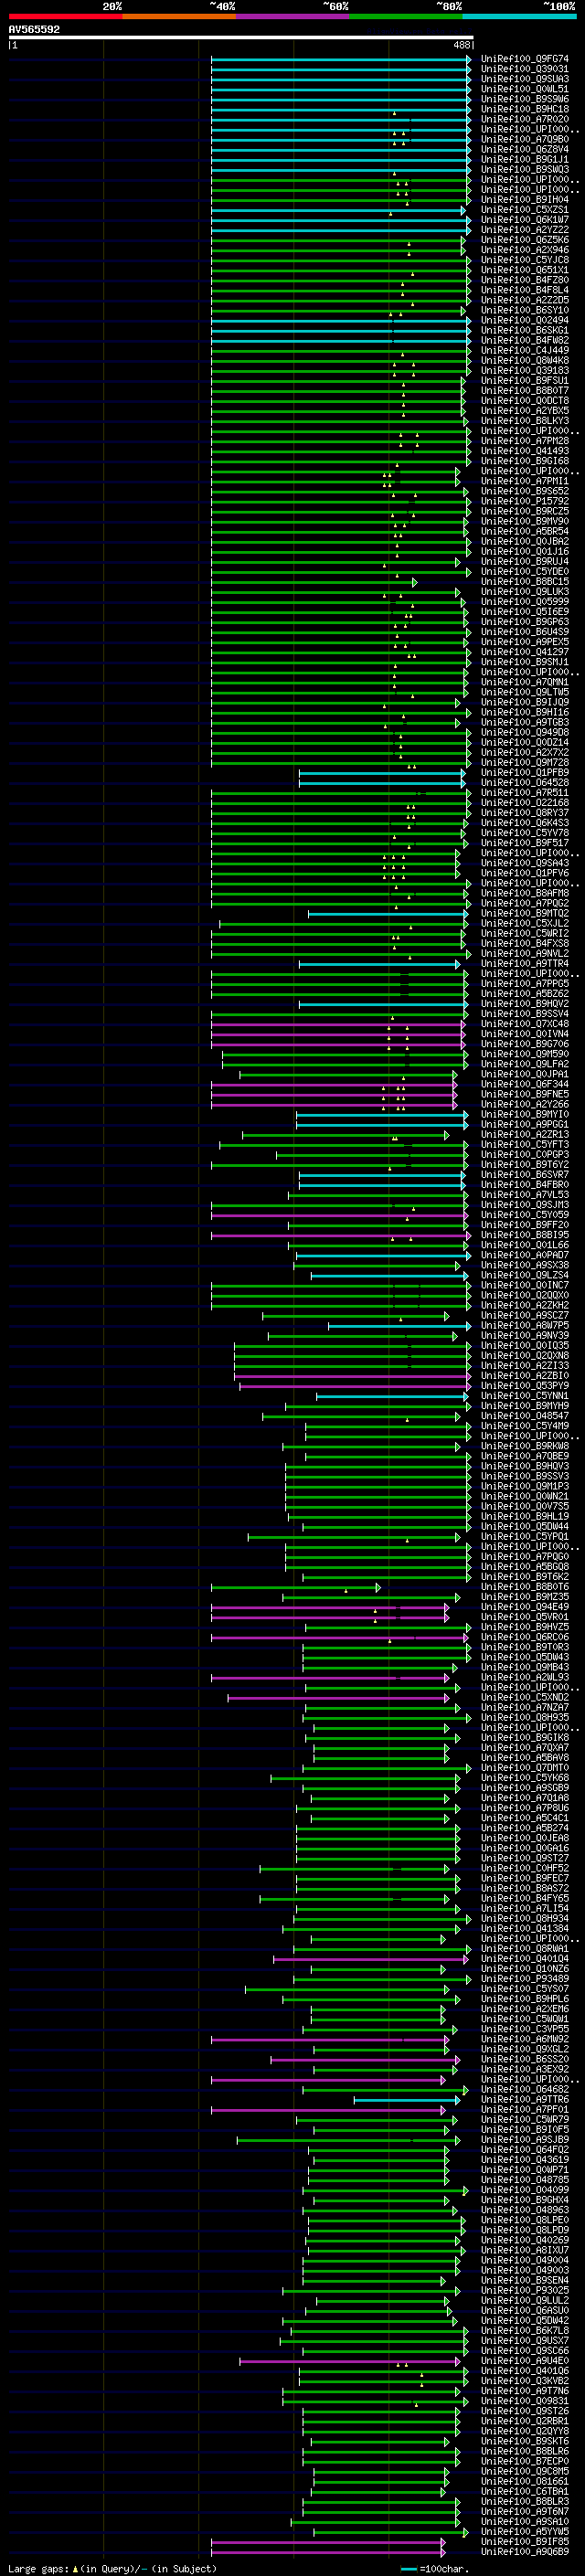
Task: Click the purple ~60% identity legend segment
Action: (293, 16)
